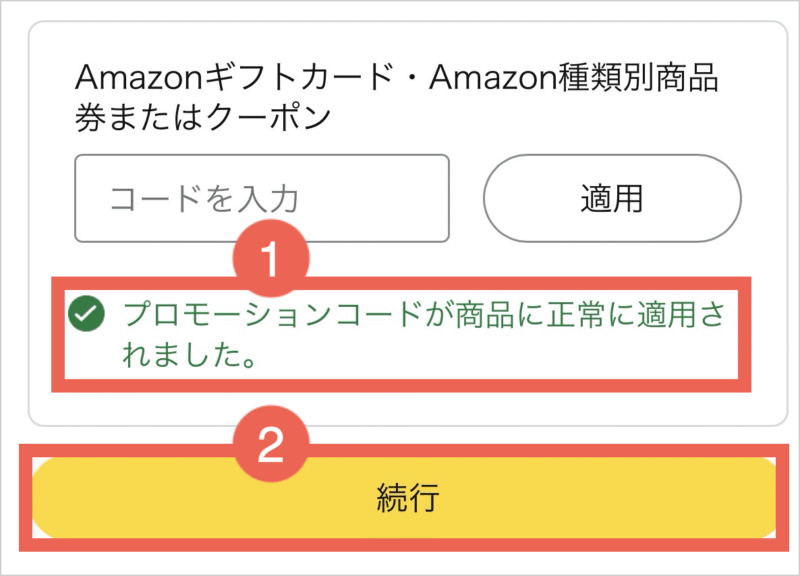Click the コードを入力 placeholder text
Screen dimensions: 800x576
[204, 198]
